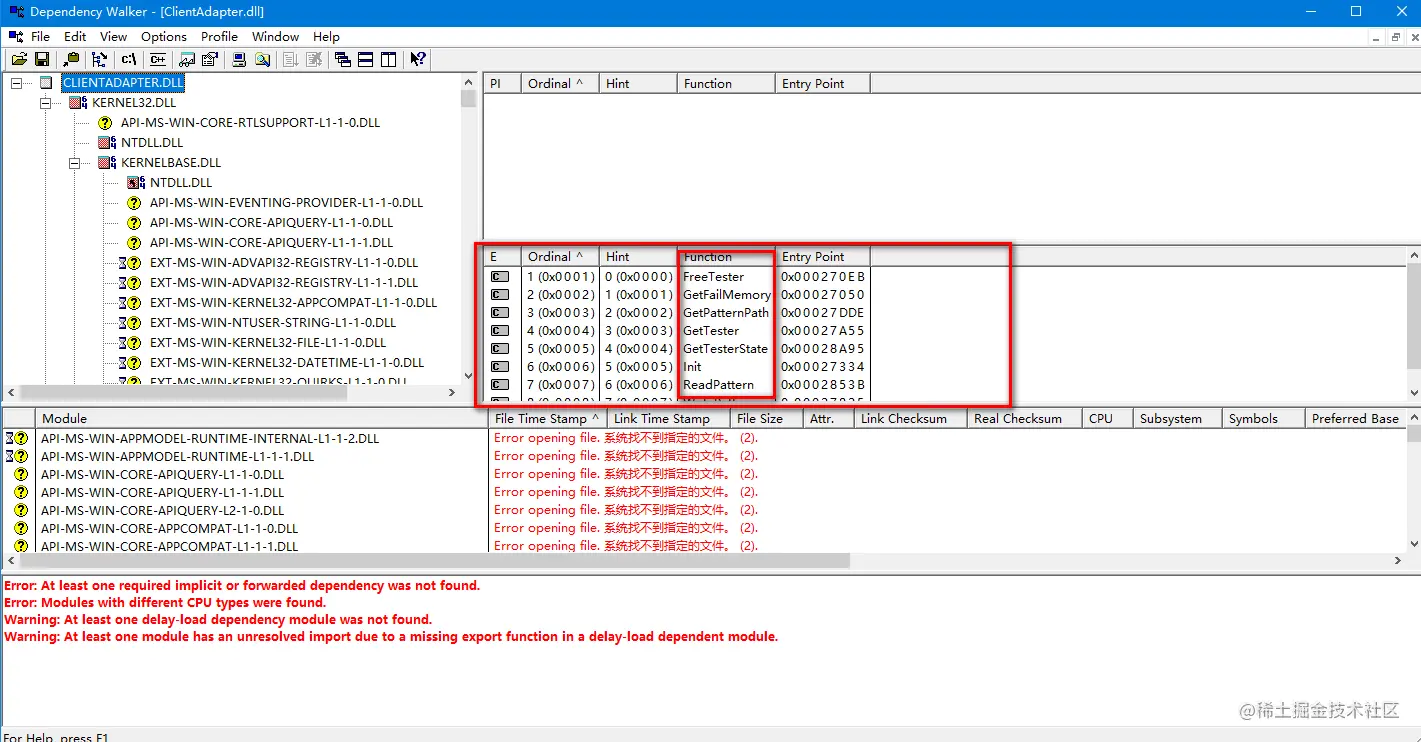Click Configure Module Search Order magnifier icon
1421x742 pixels.
tap(263, 60)
